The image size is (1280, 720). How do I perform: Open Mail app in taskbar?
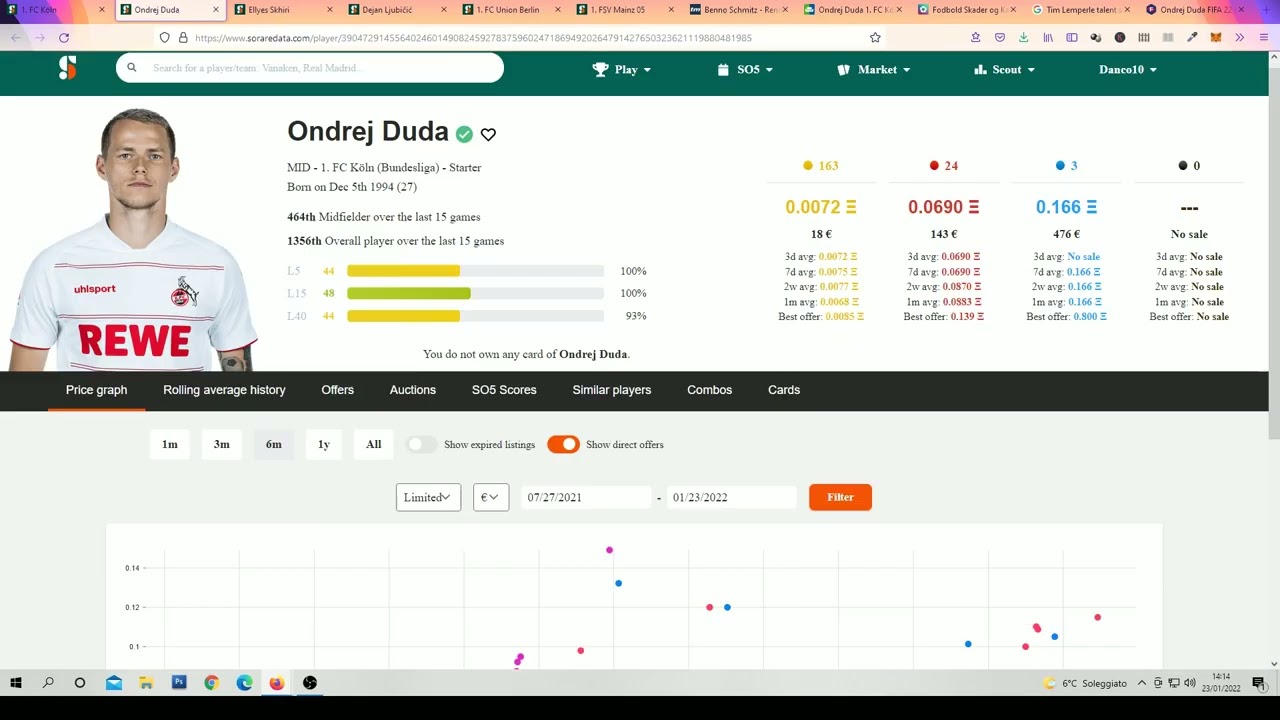pos(113,683)
